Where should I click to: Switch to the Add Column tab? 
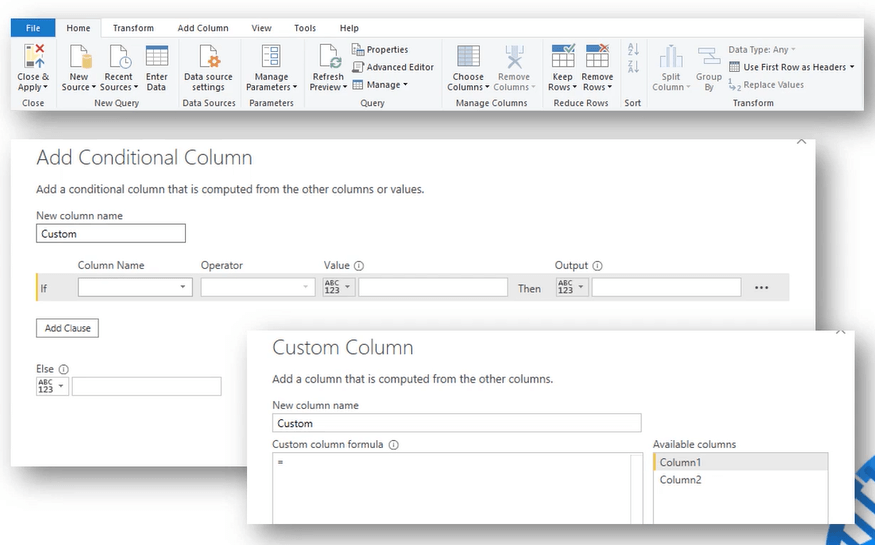pos(203,28)
